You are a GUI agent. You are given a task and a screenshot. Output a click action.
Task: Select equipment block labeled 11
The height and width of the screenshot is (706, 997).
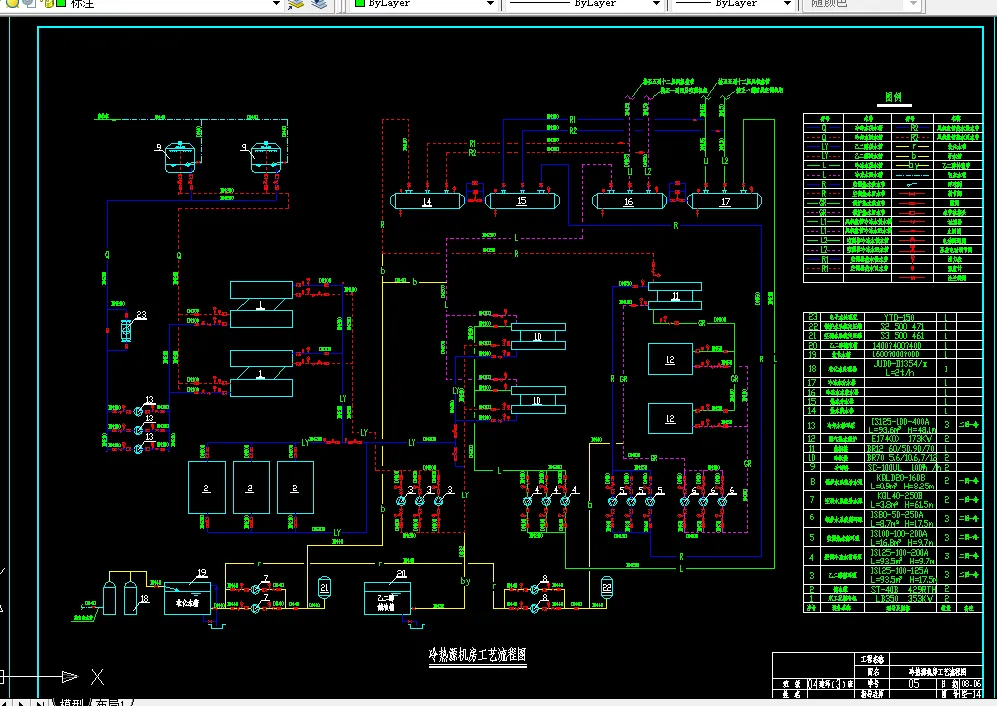point(675,296)
